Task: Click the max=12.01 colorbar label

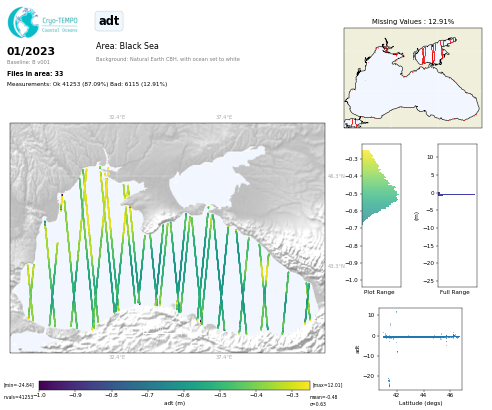Action: (x=327, y=385)
